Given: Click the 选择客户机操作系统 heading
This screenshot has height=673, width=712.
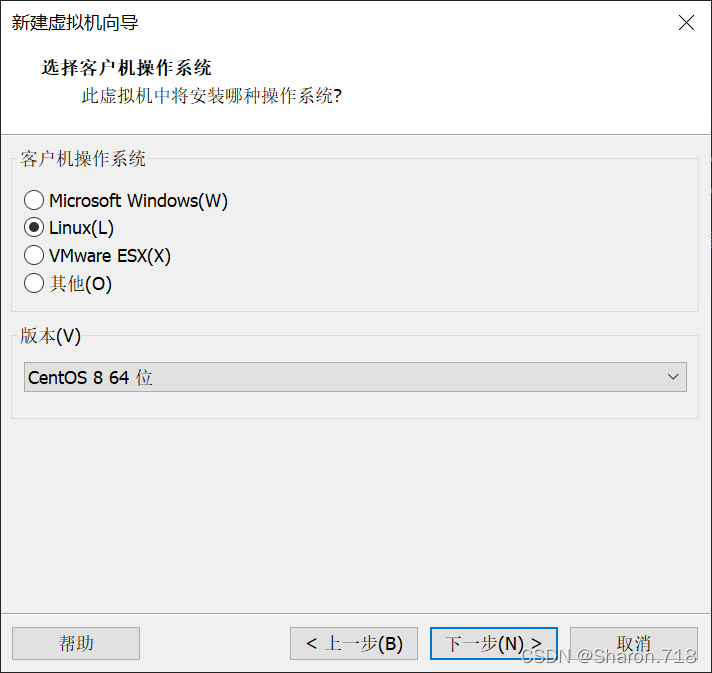Looking at the screenshot, I should (x=126, y=68).
